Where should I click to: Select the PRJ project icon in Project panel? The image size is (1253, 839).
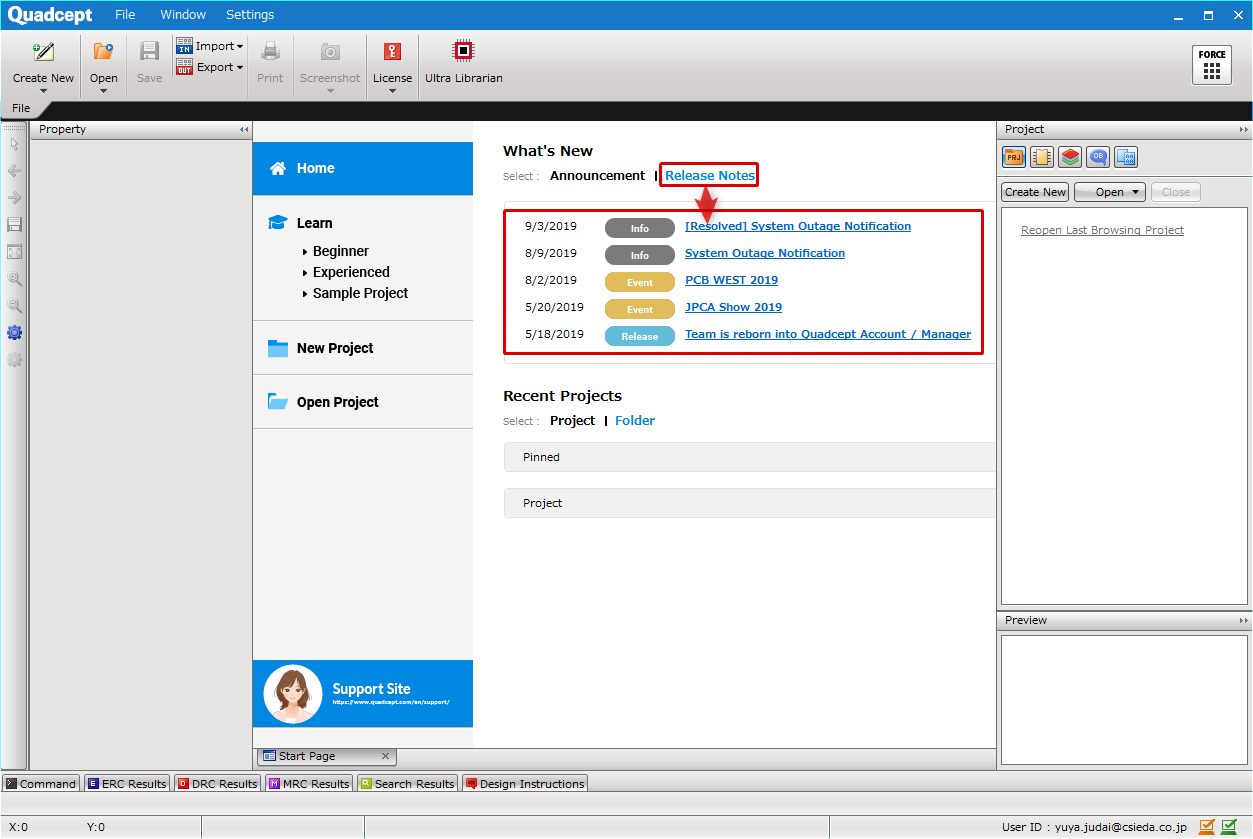(1014, 157)
